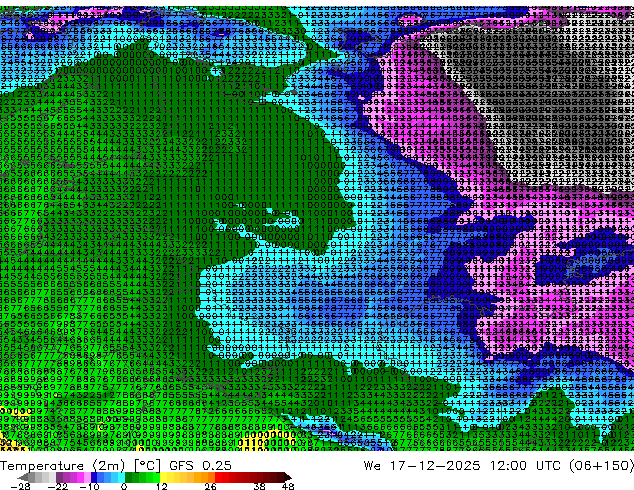The width and height of the screenshot is (634, 490).
Task: Click the '-10' legend value
Action: point(89,486)
